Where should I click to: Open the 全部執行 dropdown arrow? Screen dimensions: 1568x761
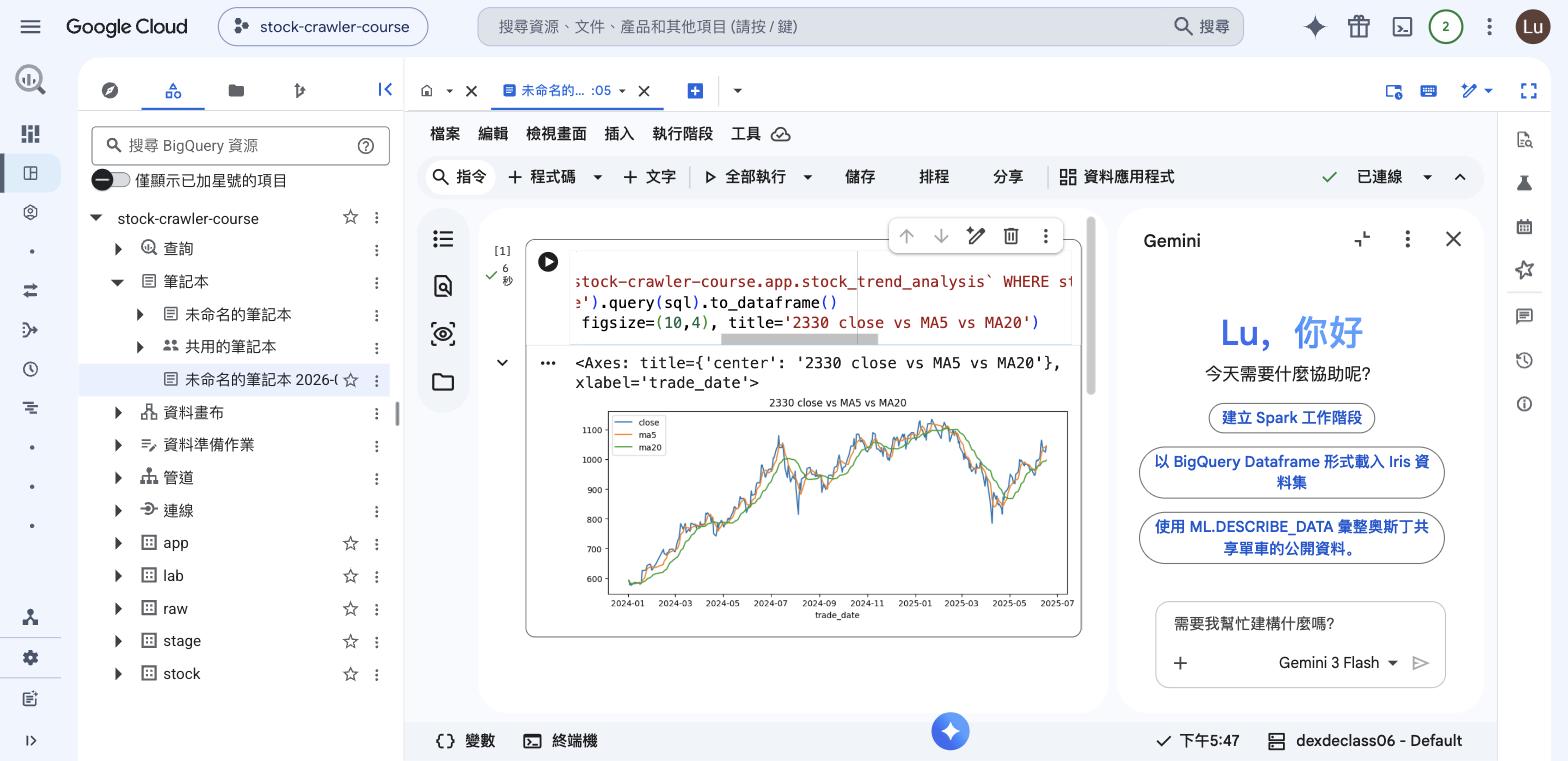pyautogui.click(x=808, y=177)
